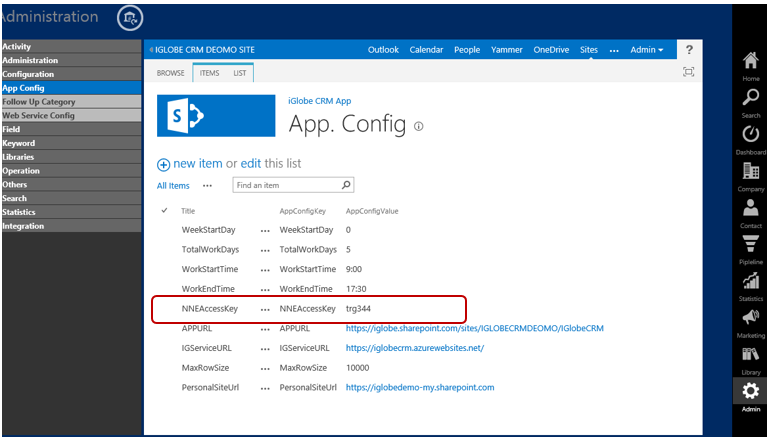Select Web Service Config menu item
The image size is (771, 442).
(x=71, y=115)
